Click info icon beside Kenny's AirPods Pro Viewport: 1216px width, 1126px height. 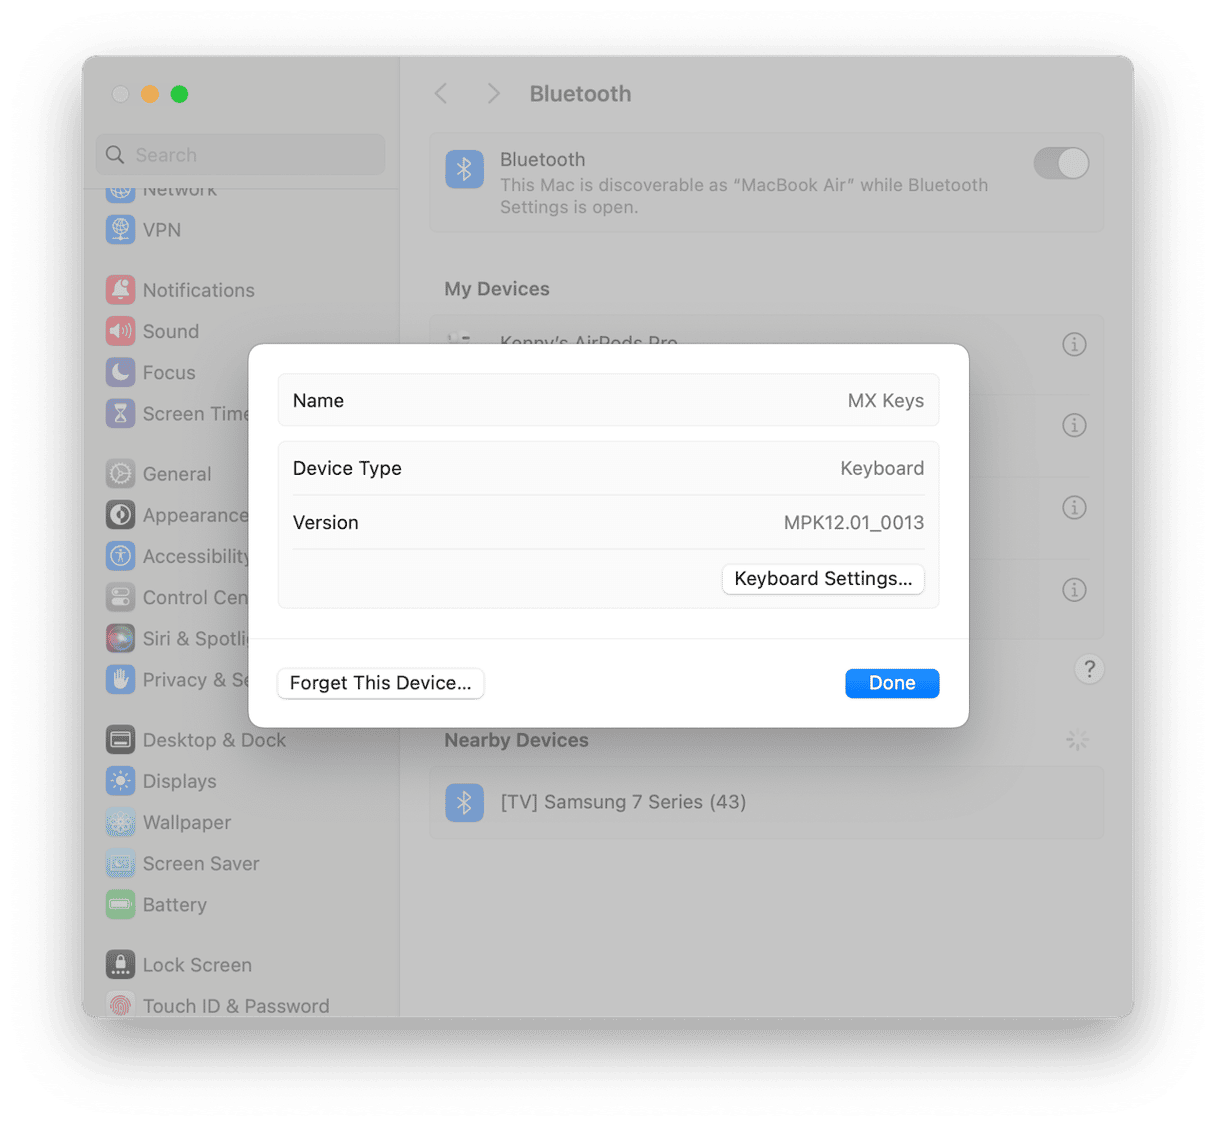pyautogui.click(x=1074, y=345)
